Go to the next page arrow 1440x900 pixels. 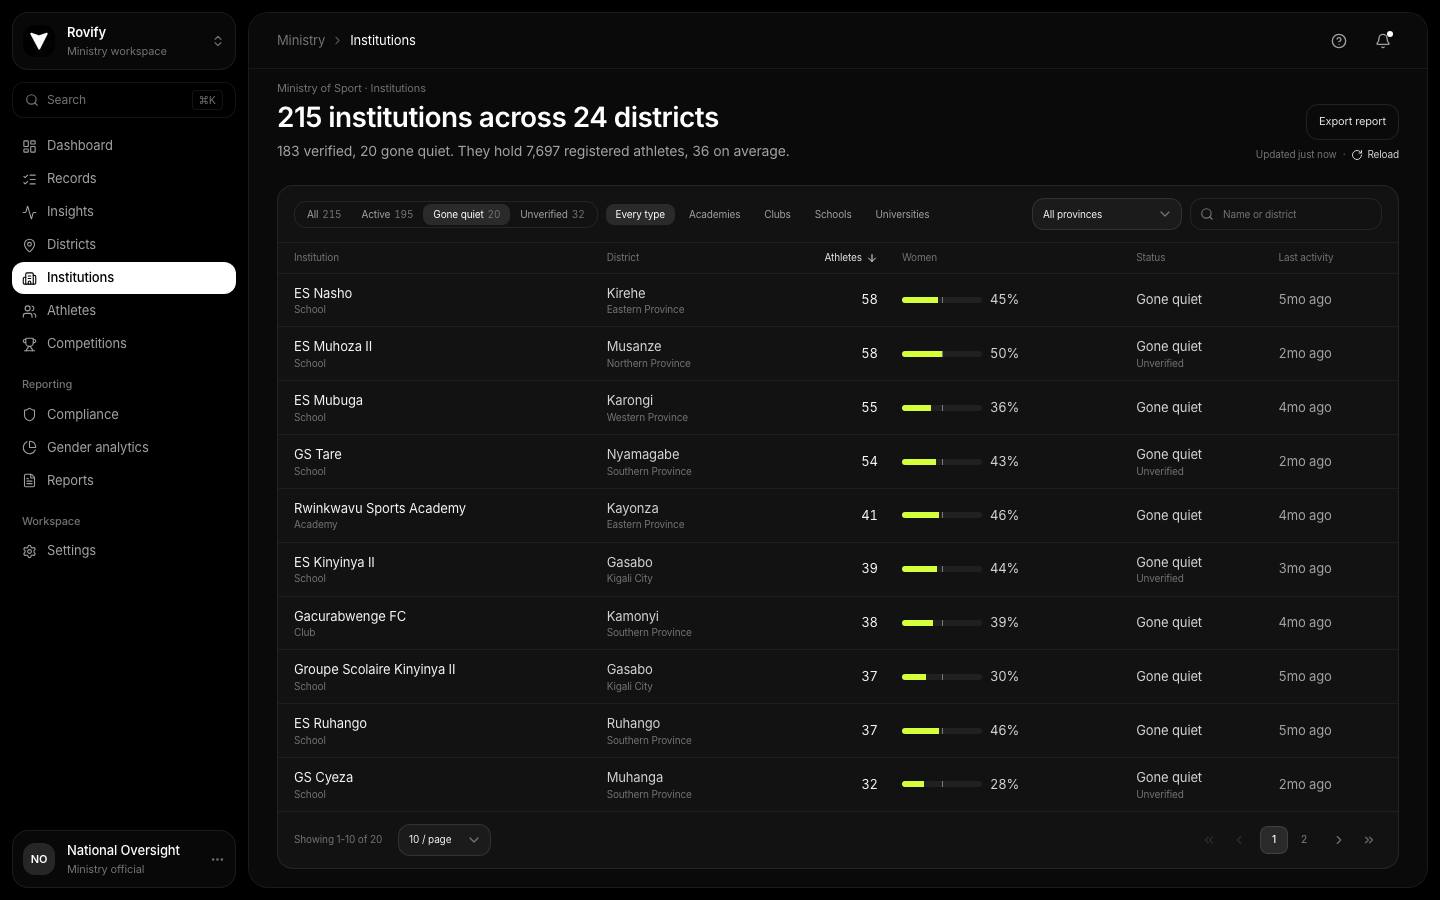pos(1339,840)
